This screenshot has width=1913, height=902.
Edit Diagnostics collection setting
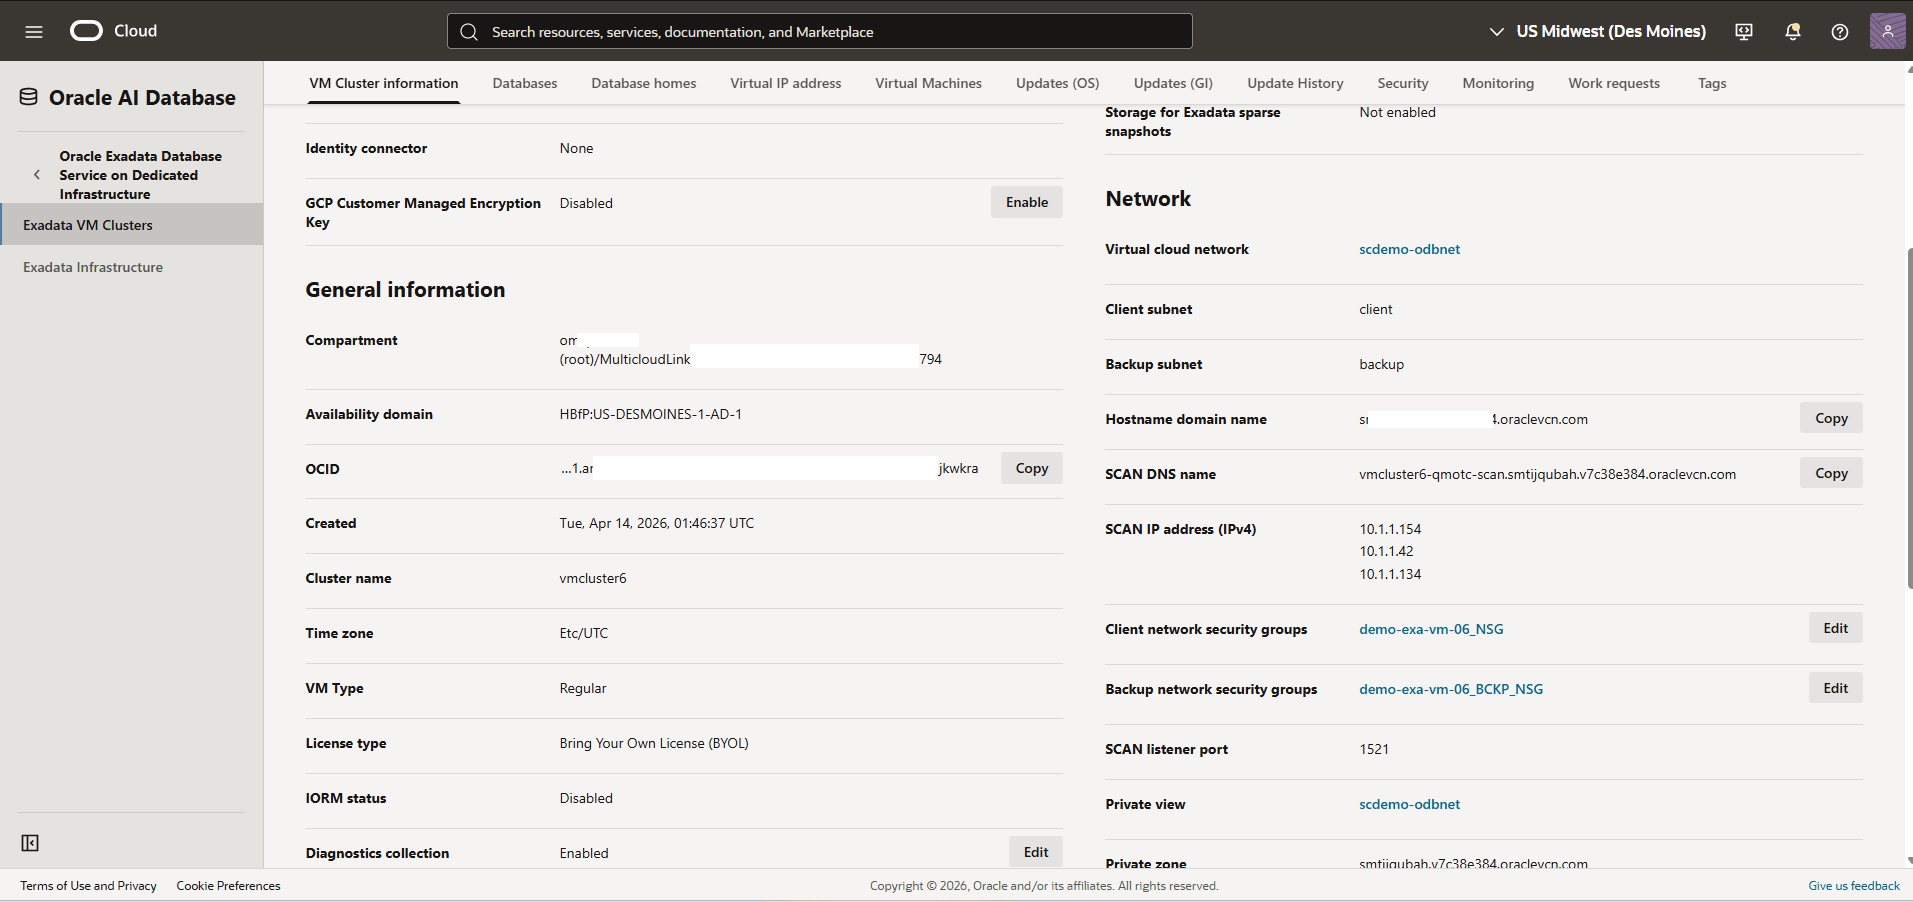pyautogui.click(x=1036, y=852)
